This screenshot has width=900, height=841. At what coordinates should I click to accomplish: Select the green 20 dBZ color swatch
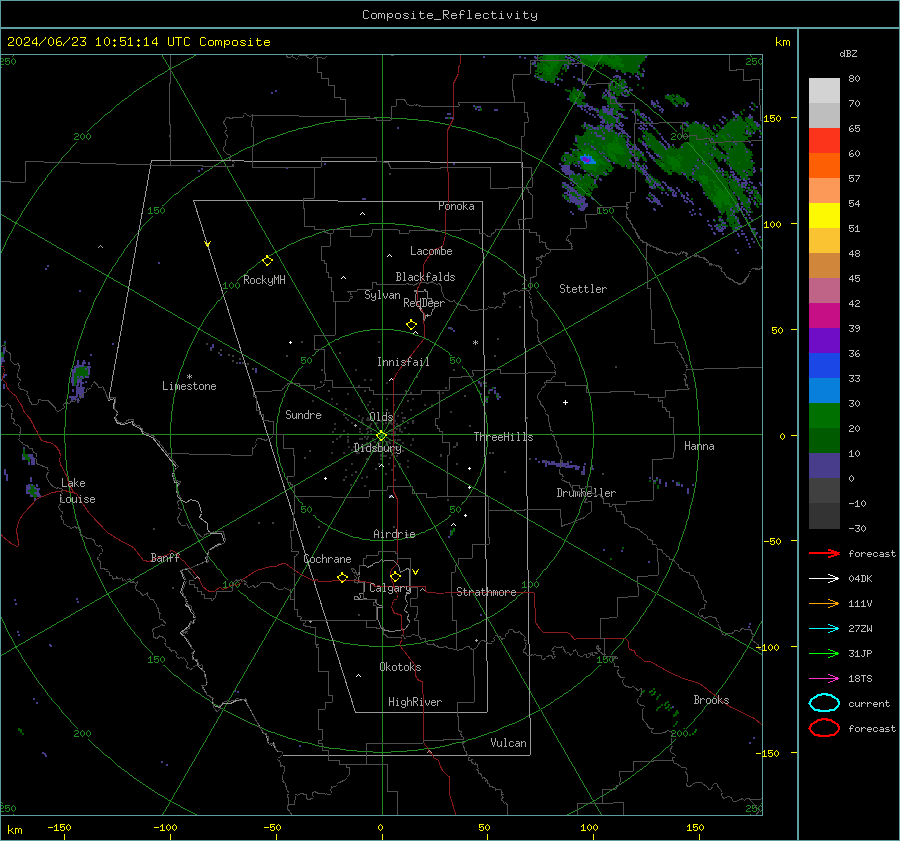pos(824,415)
